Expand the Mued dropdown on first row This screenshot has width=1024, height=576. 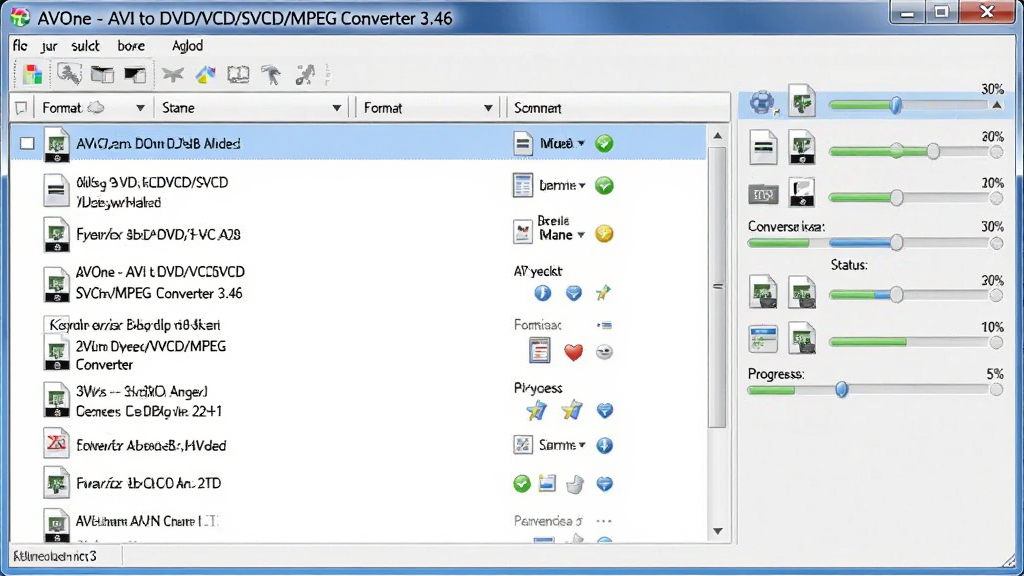click(581, 143)
